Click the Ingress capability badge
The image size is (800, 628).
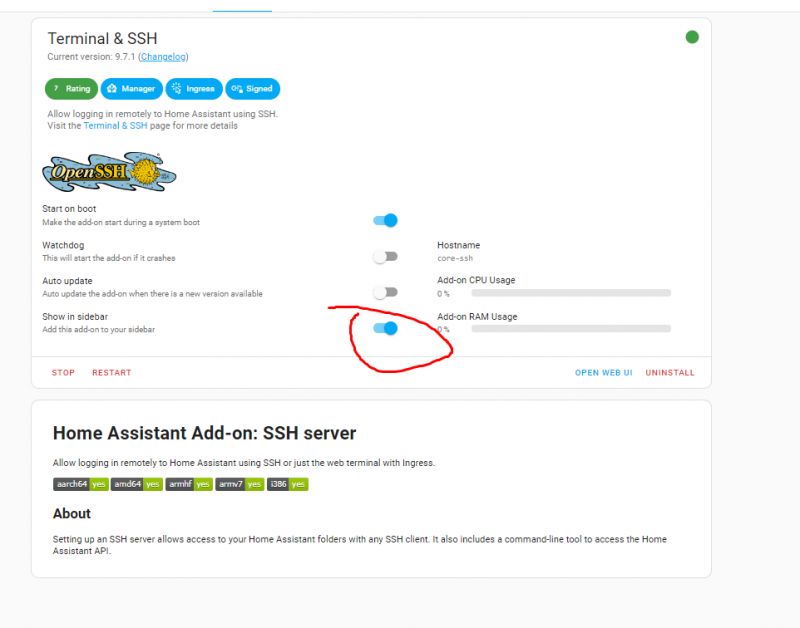coord(193,88)
